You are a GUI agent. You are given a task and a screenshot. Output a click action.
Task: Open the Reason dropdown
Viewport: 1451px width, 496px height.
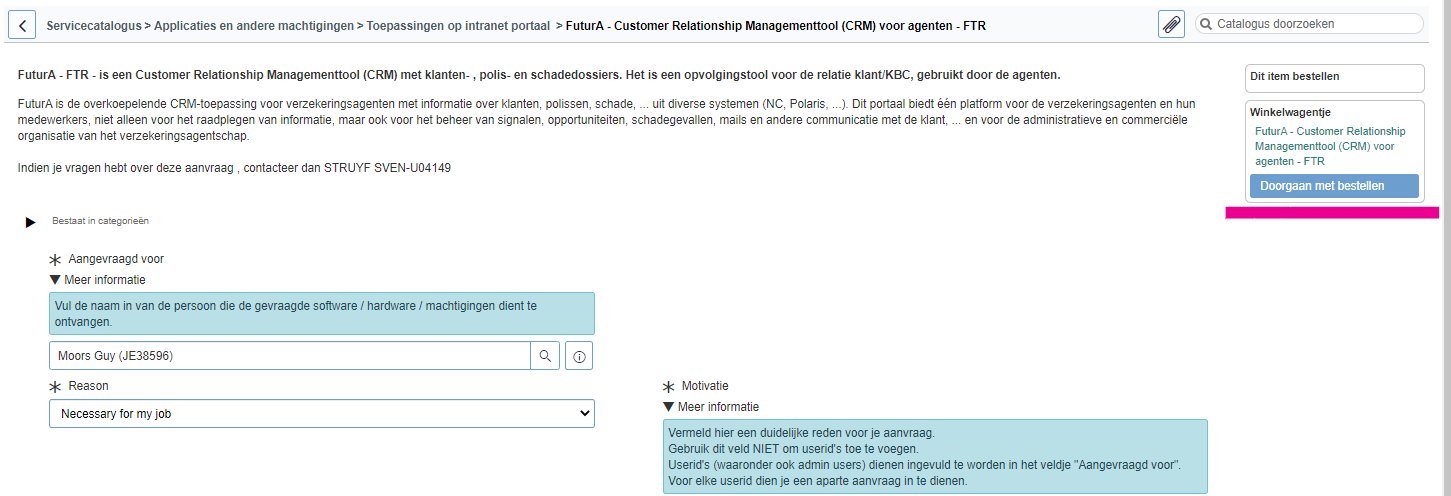321,413
